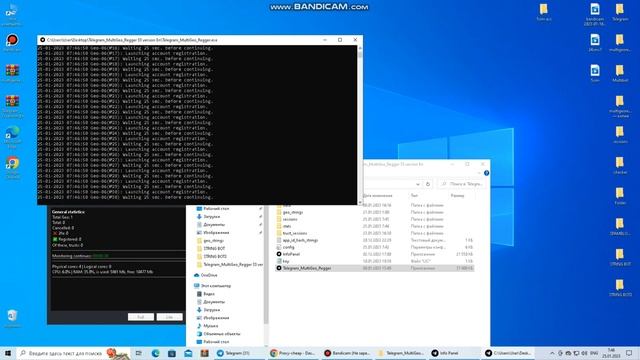Click the second button in Info Panel window
This screenshot has width=640, height=360.
click(169, 317)
